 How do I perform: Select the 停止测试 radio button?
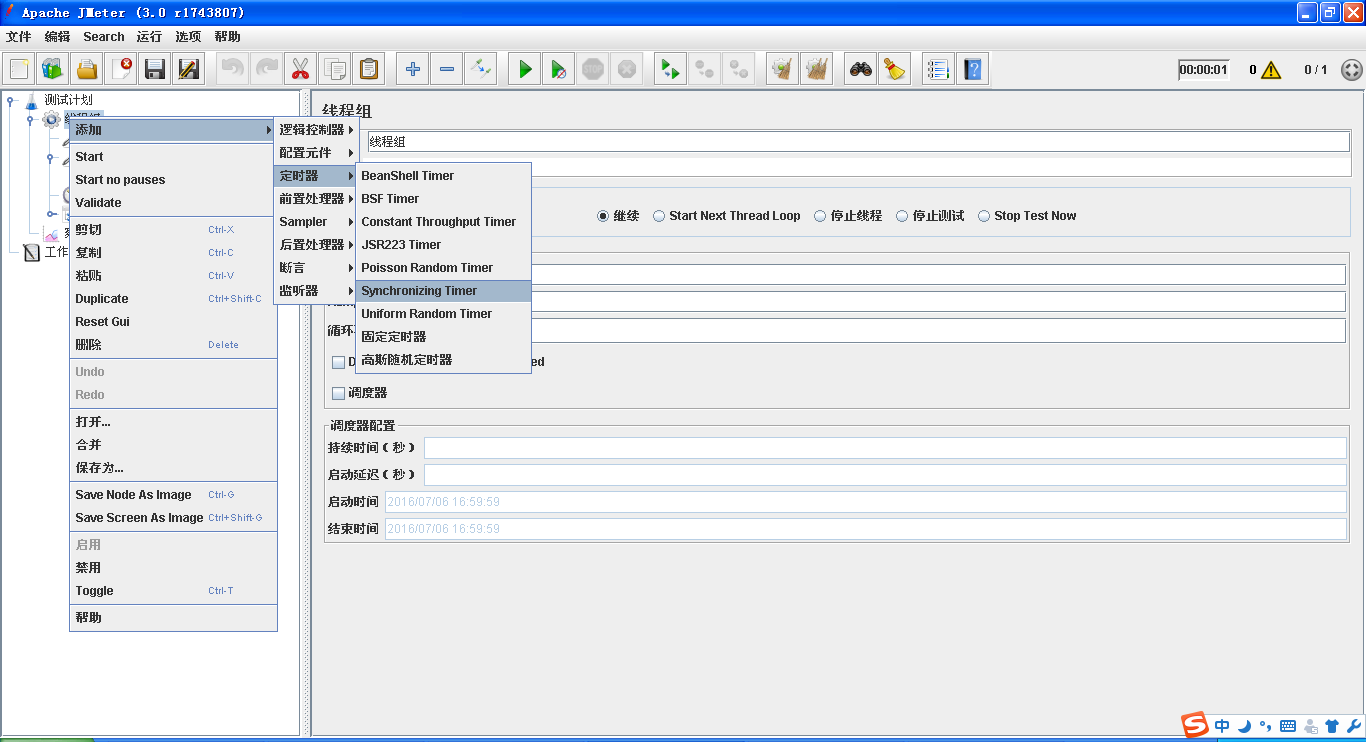[902, 216]
